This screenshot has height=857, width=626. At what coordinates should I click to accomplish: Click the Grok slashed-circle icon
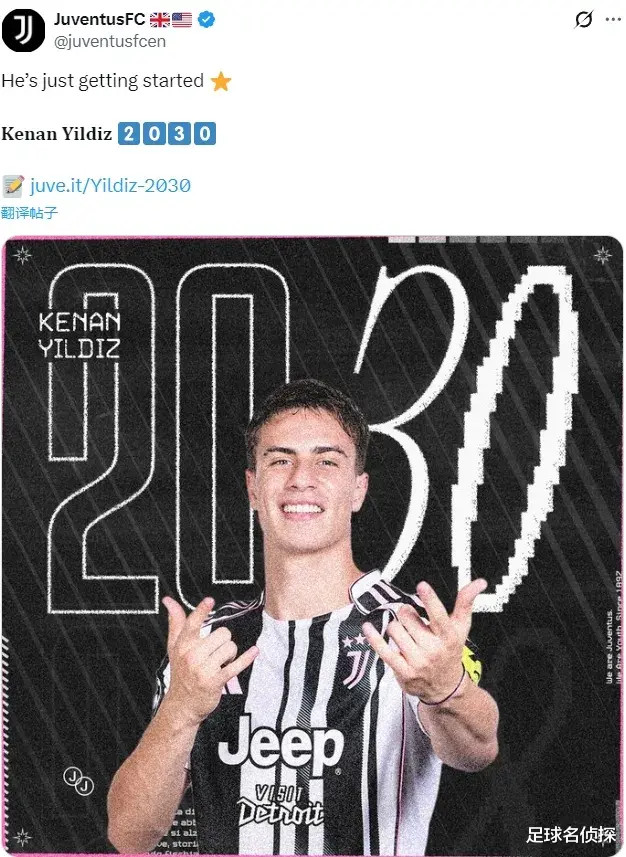click(584, 20)
